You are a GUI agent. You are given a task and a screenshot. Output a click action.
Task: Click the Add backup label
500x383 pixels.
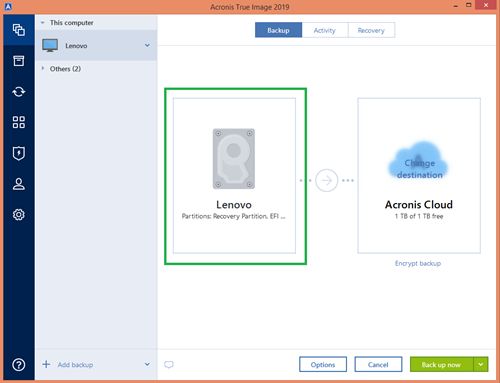pos(75,365)
